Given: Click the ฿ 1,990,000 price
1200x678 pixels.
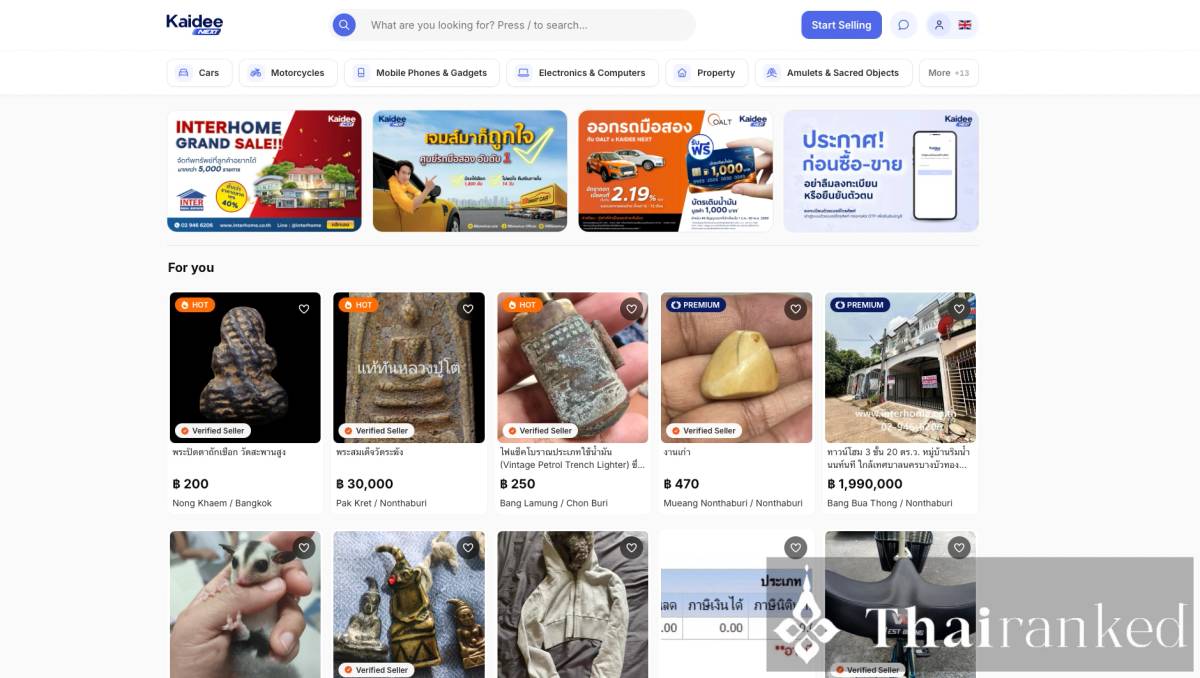Looking at the screenshot, I should pyautogui.click(x=865, y=484).
